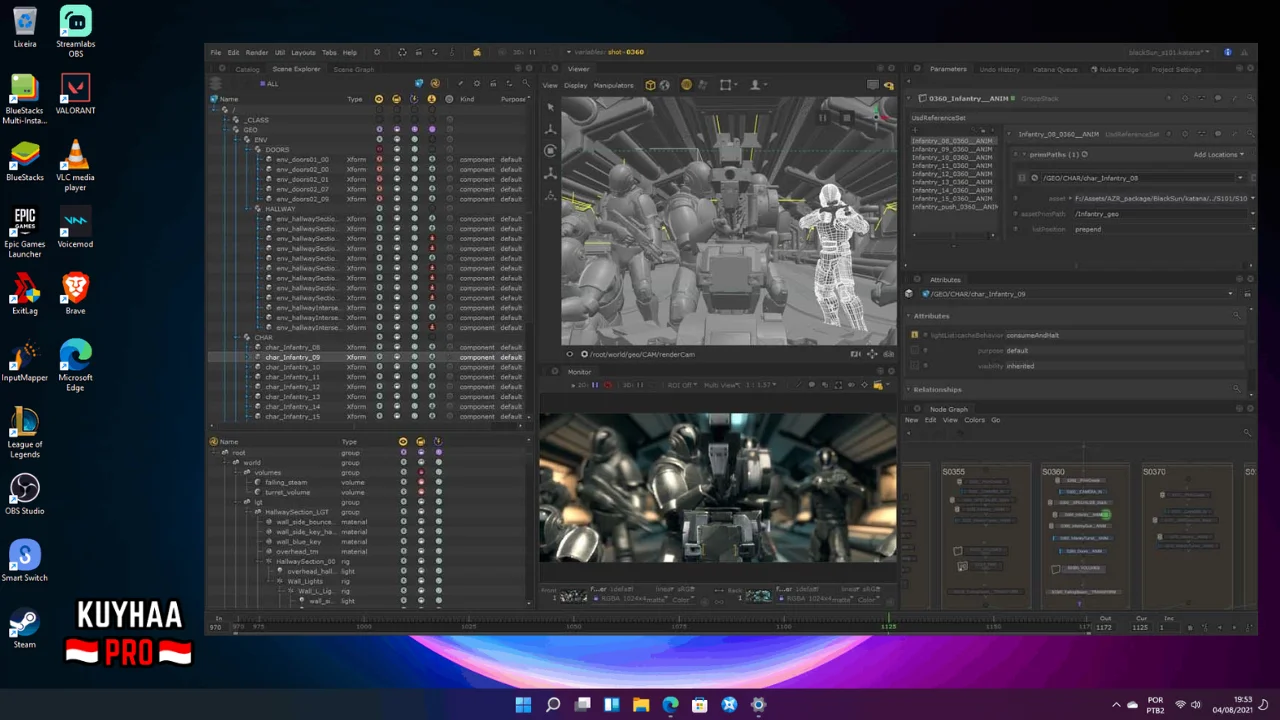Viewport: 1280px width, 720px height.
Task: Open the Multi View dropdown in Monitor
Action: pyautogui.click(x=724, y=385)
